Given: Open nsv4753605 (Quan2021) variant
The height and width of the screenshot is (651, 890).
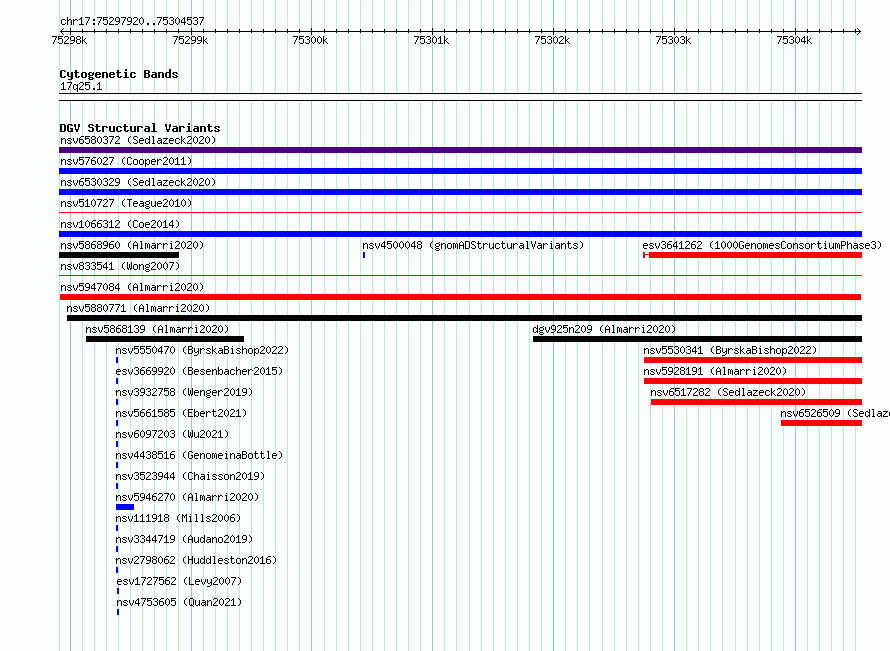Looking at the screenshot, I should [x=179, y=602].
